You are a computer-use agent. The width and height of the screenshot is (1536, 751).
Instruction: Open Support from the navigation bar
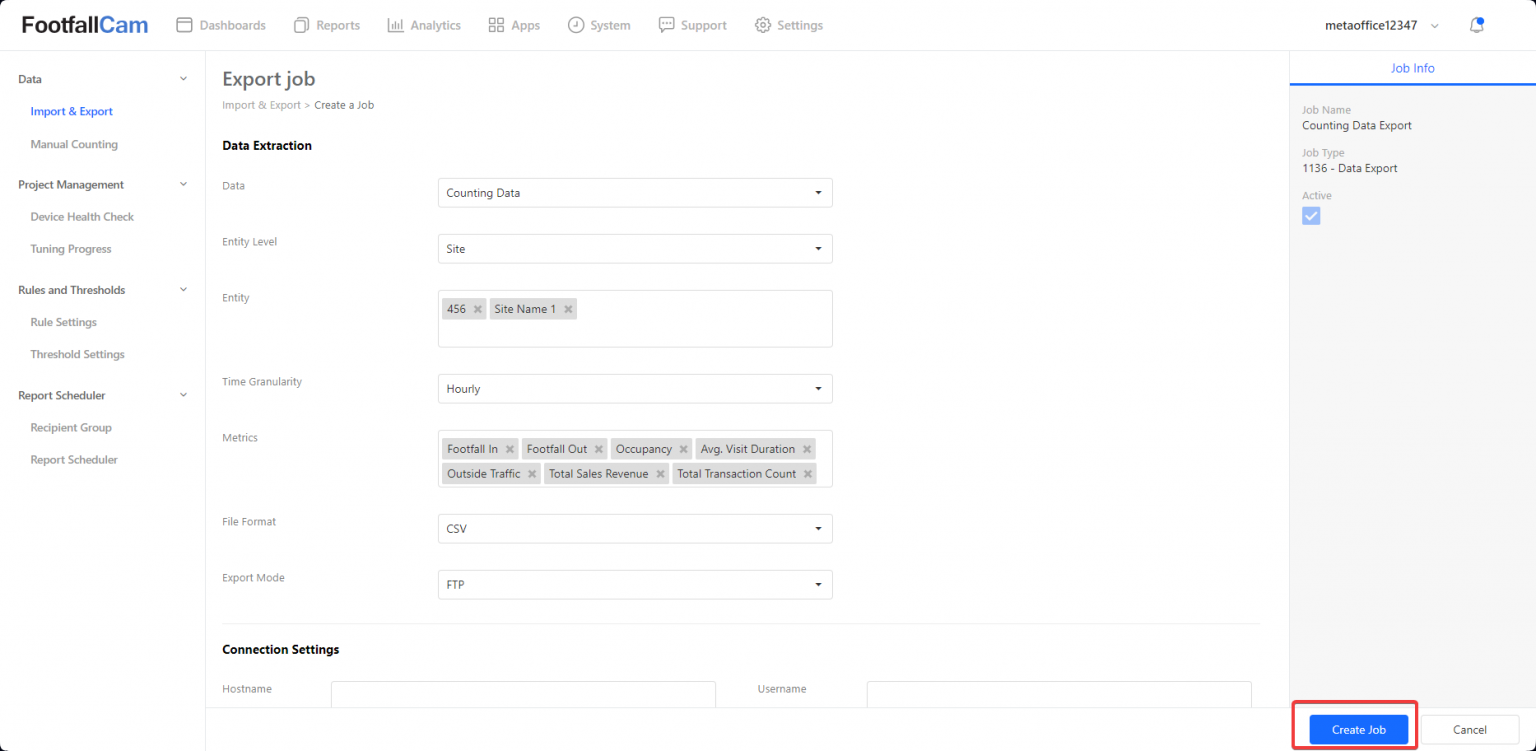(692, 25)
